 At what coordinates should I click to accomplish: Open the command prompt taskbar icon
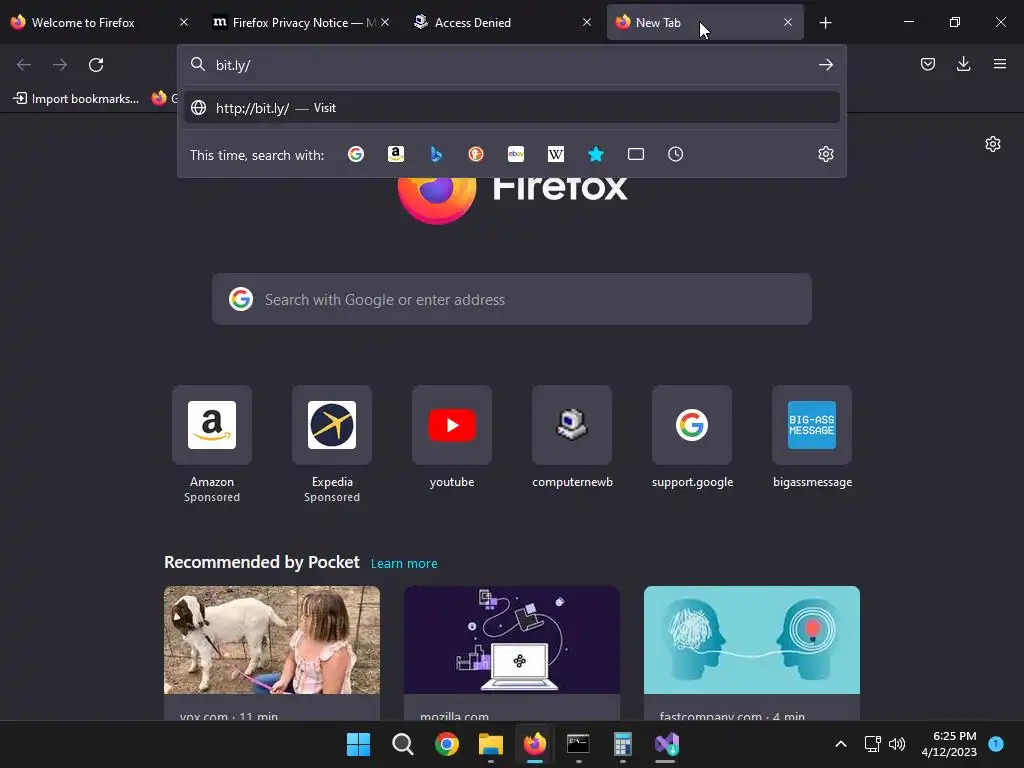pos(579,744)
